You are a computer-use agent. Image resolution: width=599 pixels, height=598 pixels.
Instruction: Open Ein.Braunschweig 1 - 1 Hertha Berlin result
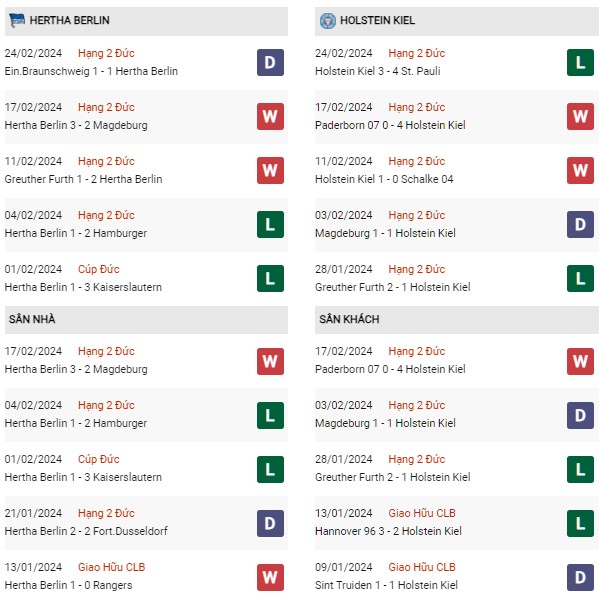coord(91,71)
